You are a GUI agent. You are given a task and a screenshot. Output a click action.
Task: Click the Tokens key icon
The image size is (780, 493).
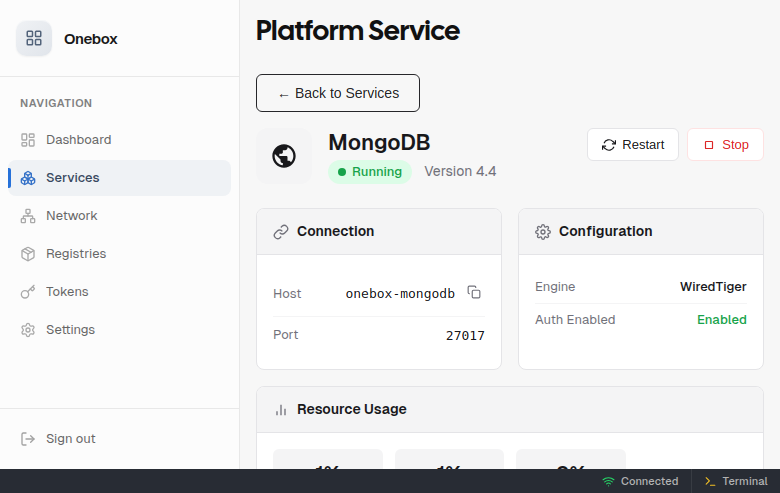pos(28,292)
